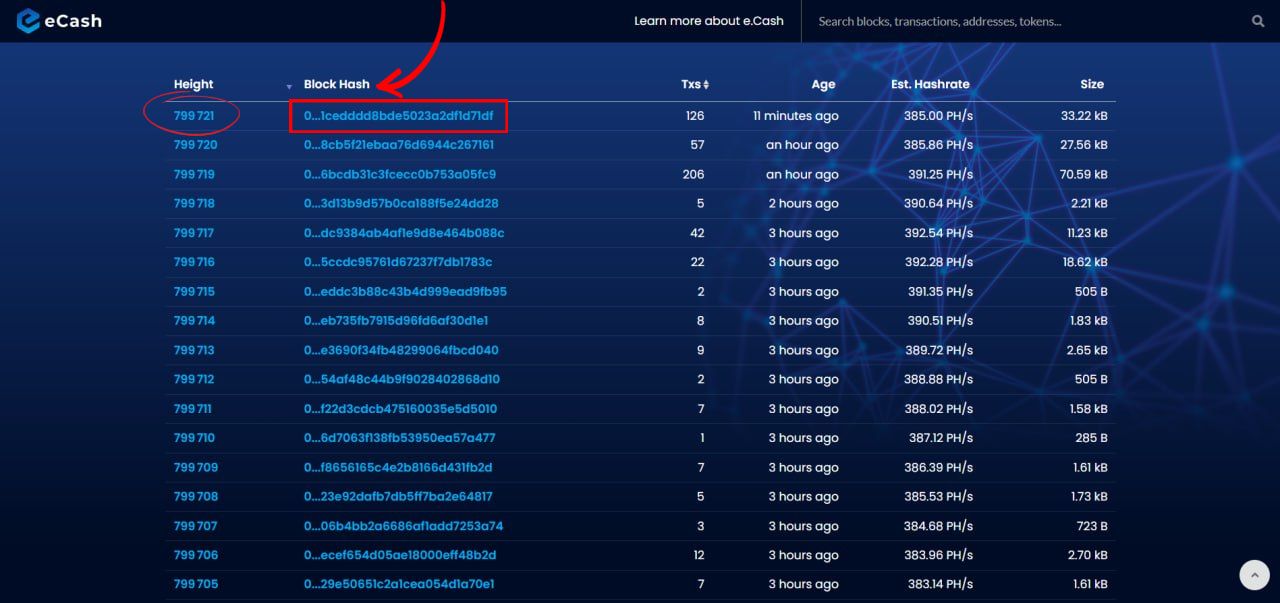Open block hash 0...54af48c44b9f9028402868d10
This screenshot has height=603, width=1280.
click(x=401, y=379)
